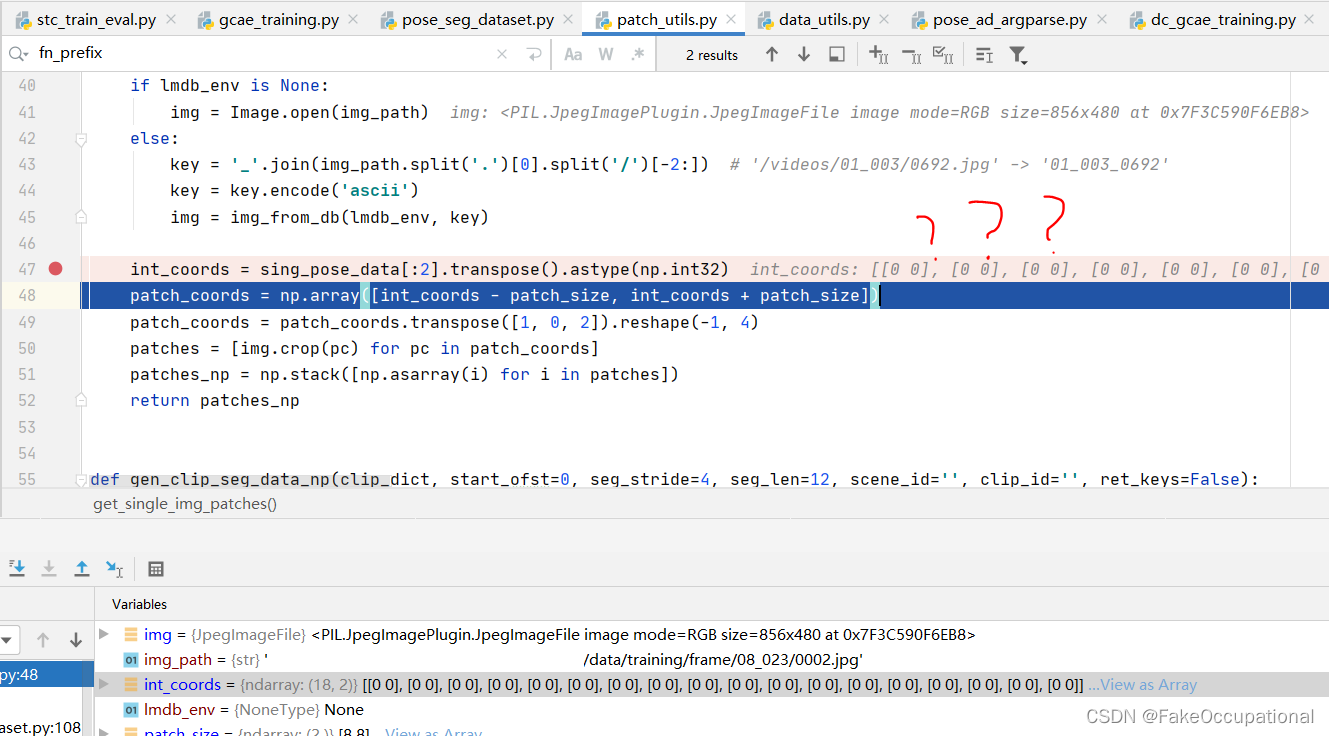Collapse function fold at line 55

point(83,479)
